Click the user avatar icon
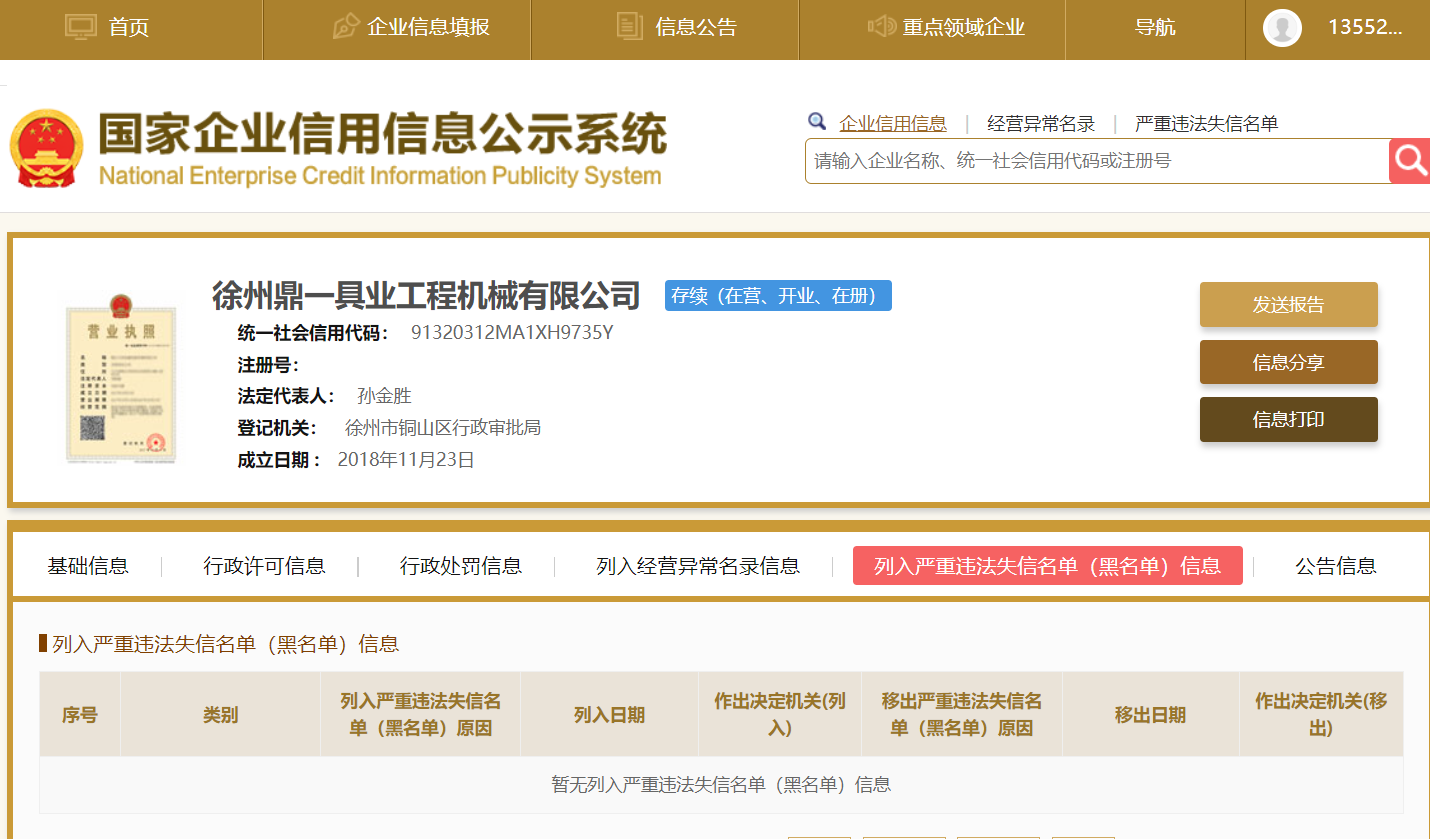The image size is (1430, 839). (1282, 27)
